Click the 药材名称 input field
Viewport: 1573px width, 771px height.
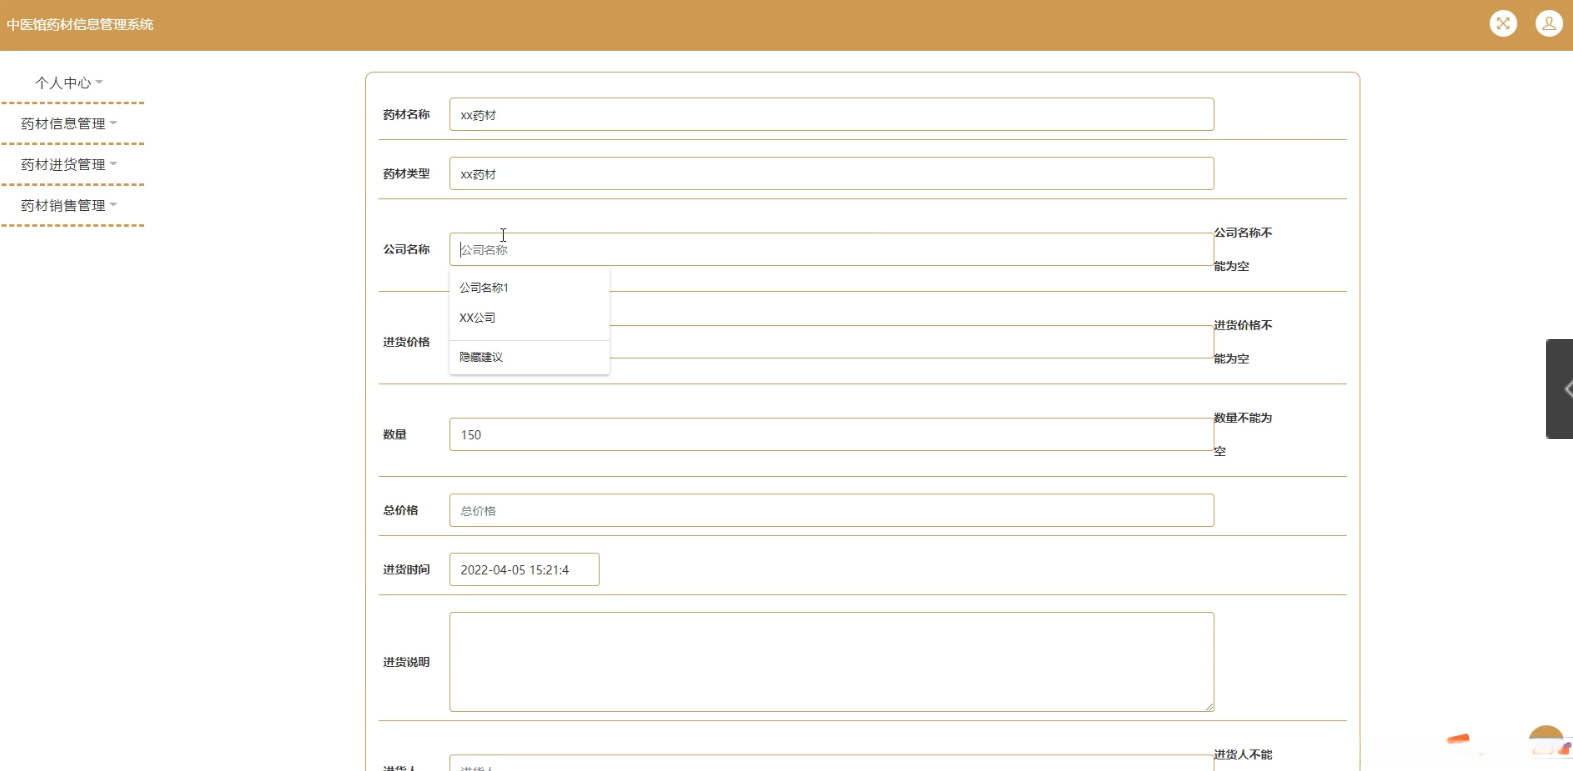tap(831, 114)
